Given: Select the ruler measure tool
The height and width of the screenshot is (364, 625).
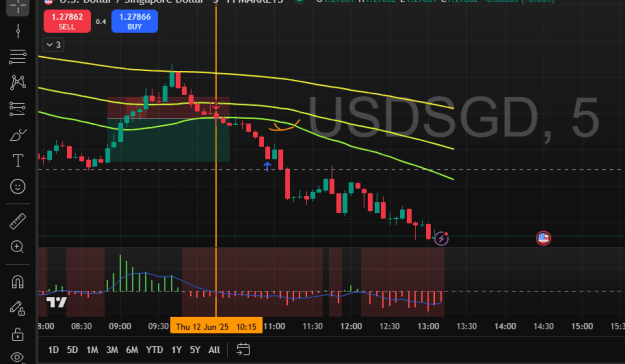Looking at the screenshot, I should pos(18,221).
